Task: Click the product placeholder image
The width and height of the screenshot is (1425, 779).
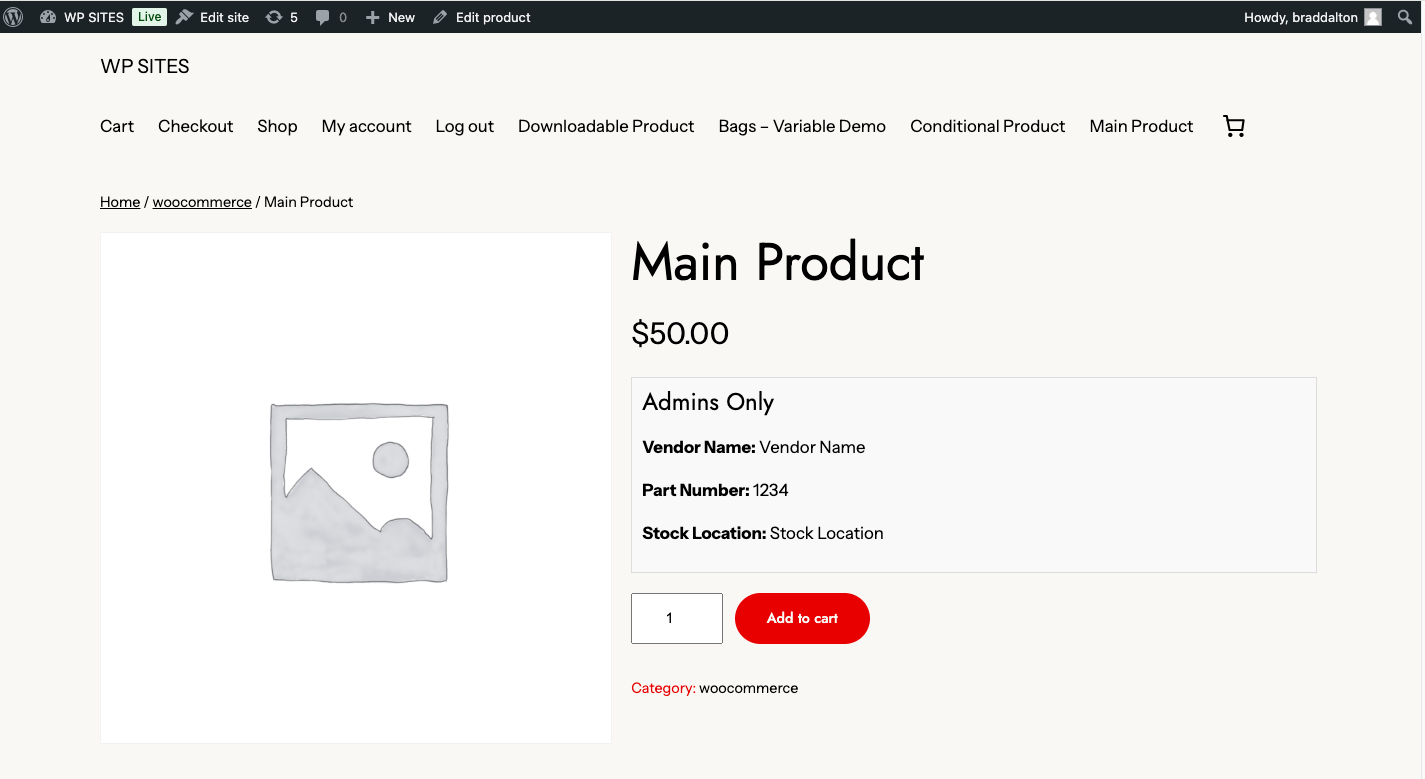Action: 356,488
